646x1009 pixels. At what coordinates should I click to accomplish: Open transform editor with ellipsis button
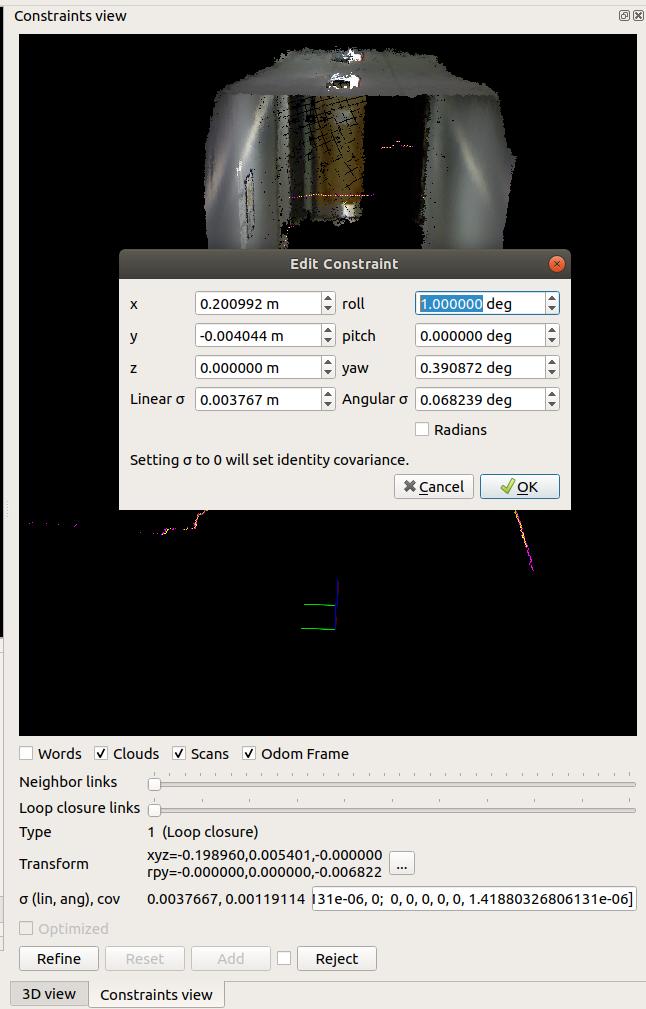[401, 864]
